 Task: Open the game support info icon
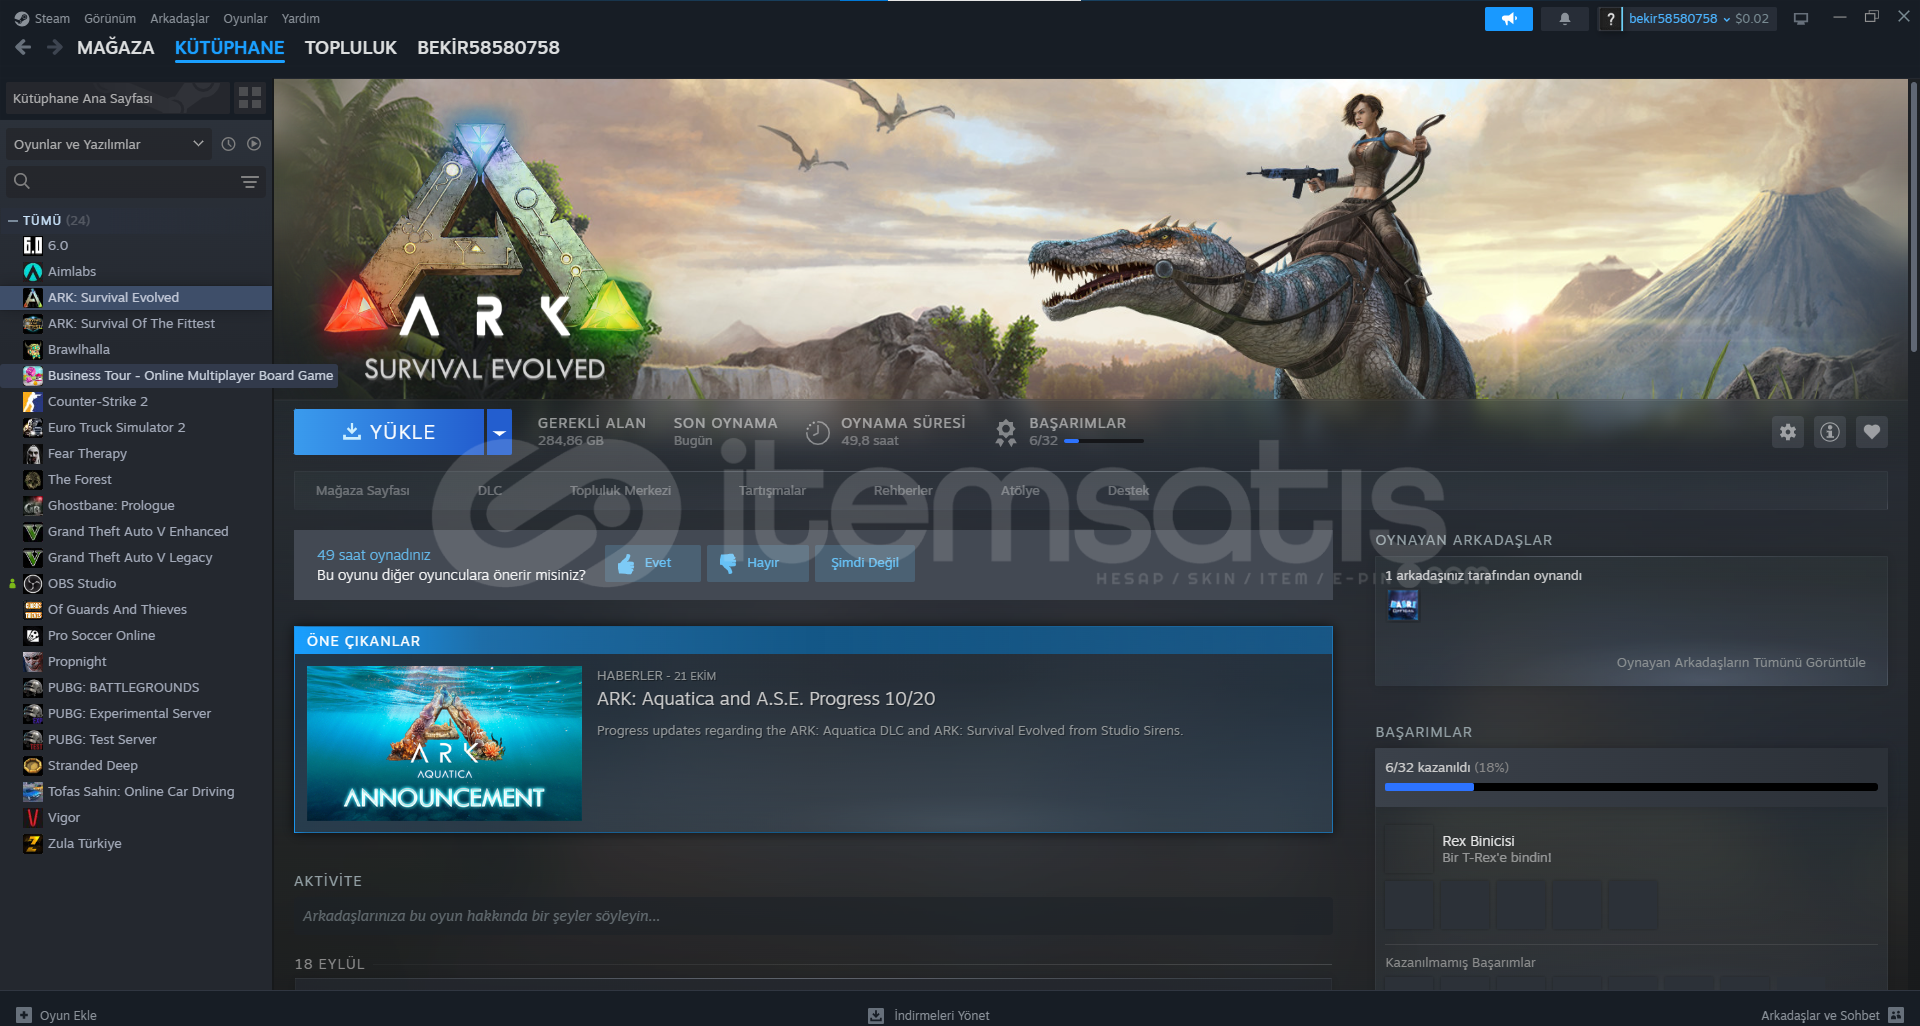1830,432
